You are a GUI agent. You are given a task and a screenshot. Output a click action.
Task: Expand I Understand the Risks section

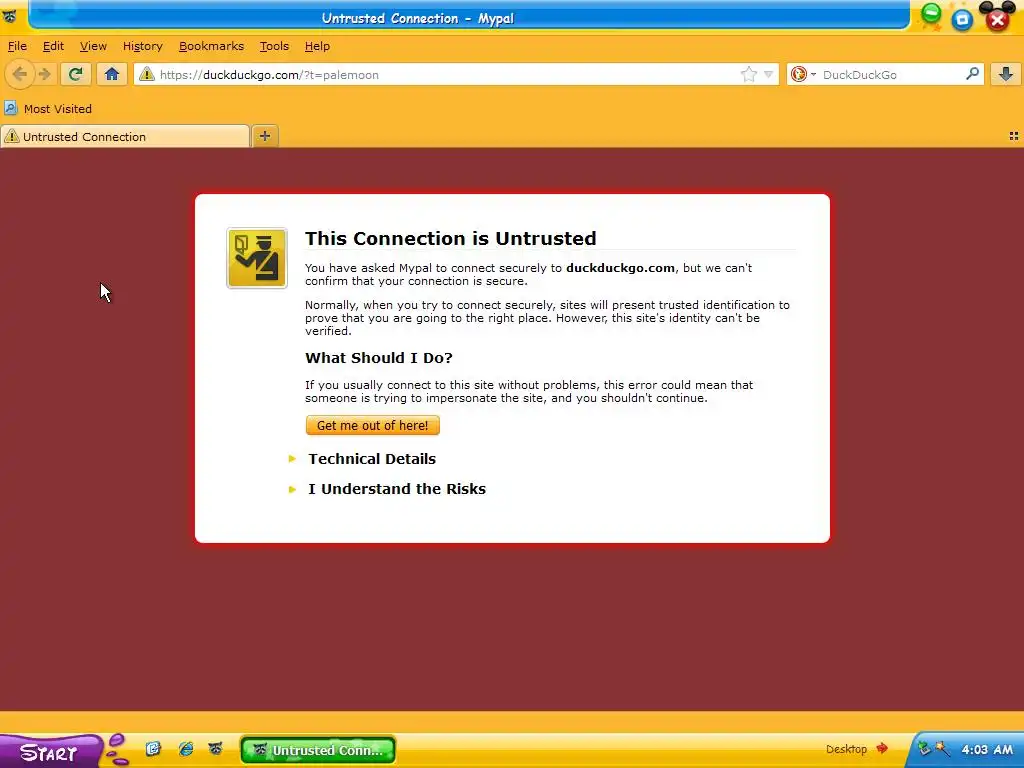(396, 488)
